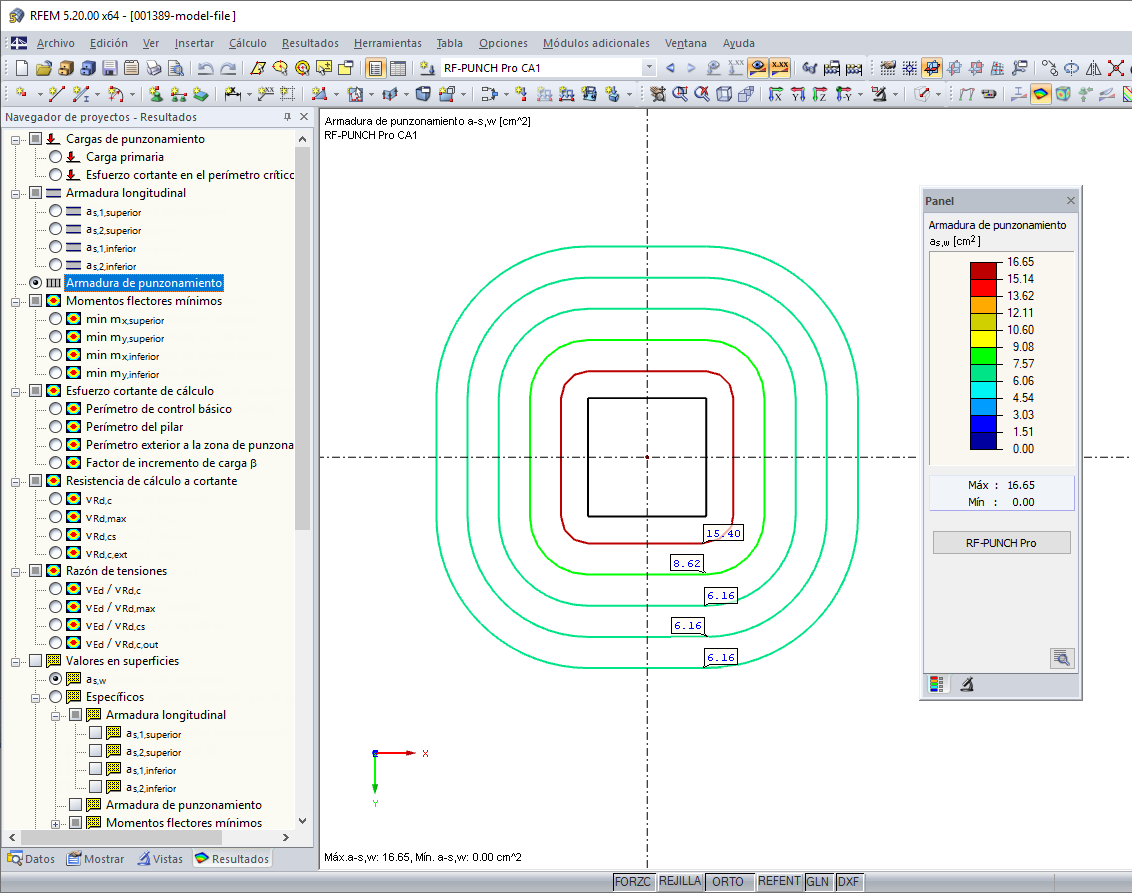Select the Factor de incremento de carga β option
Screen dimensions: 1132x893
(56, 463)
